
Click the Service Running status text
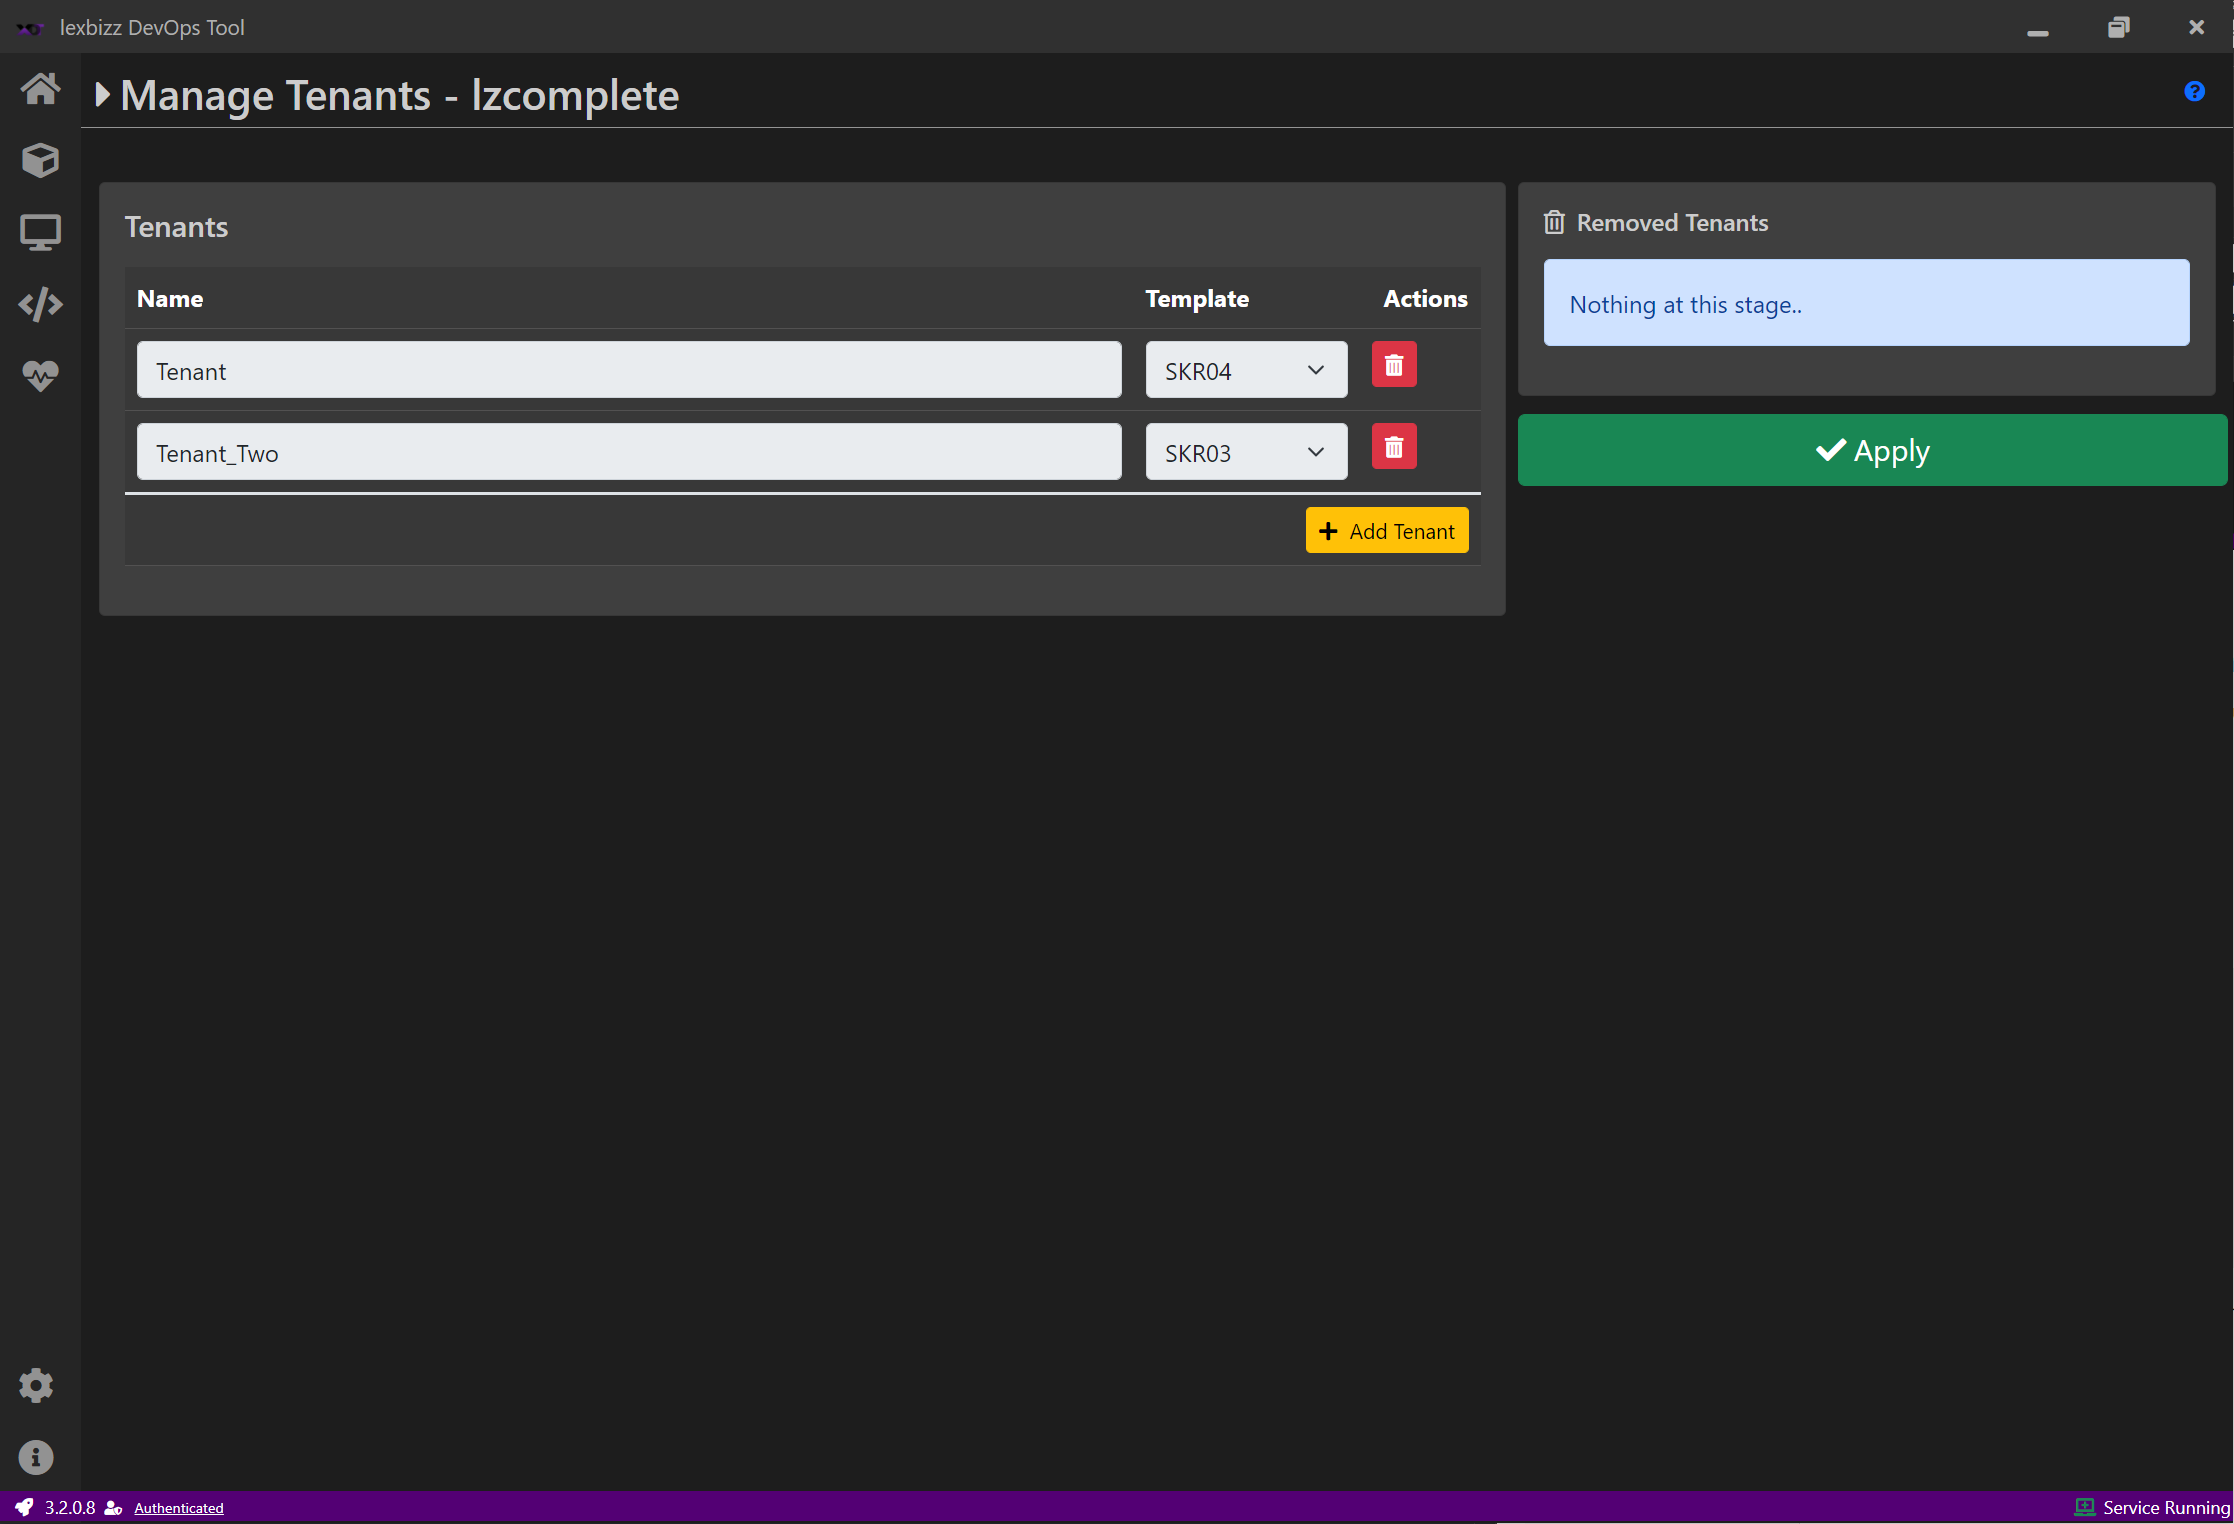pyautogui.click(x=2166, y=1508)
